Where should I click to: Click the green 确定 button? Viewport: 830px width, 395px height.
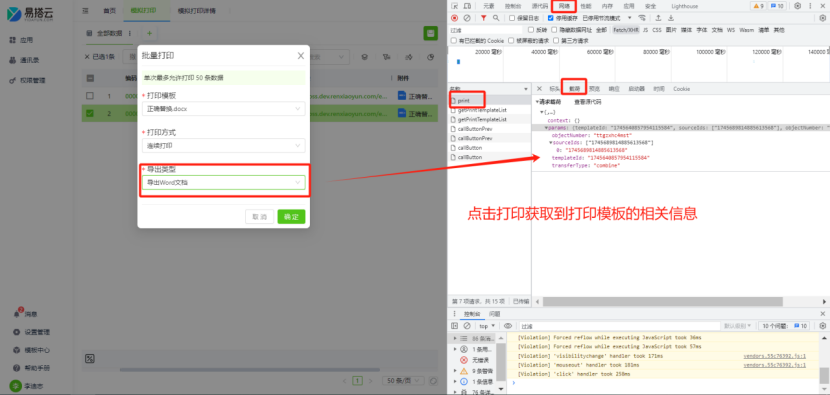click(x=291, y=217)
